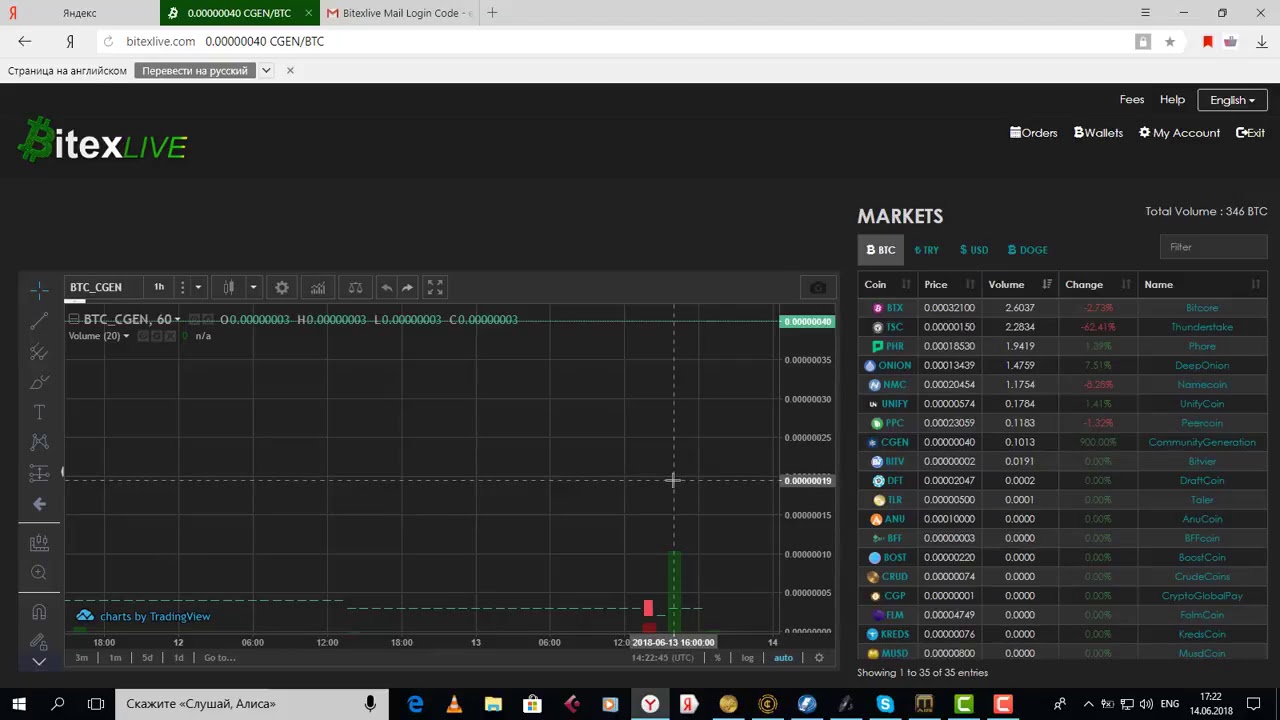This screenshot has width=1280, height=720.
Task: Set chart range to 3m
Action: point(82,657)
